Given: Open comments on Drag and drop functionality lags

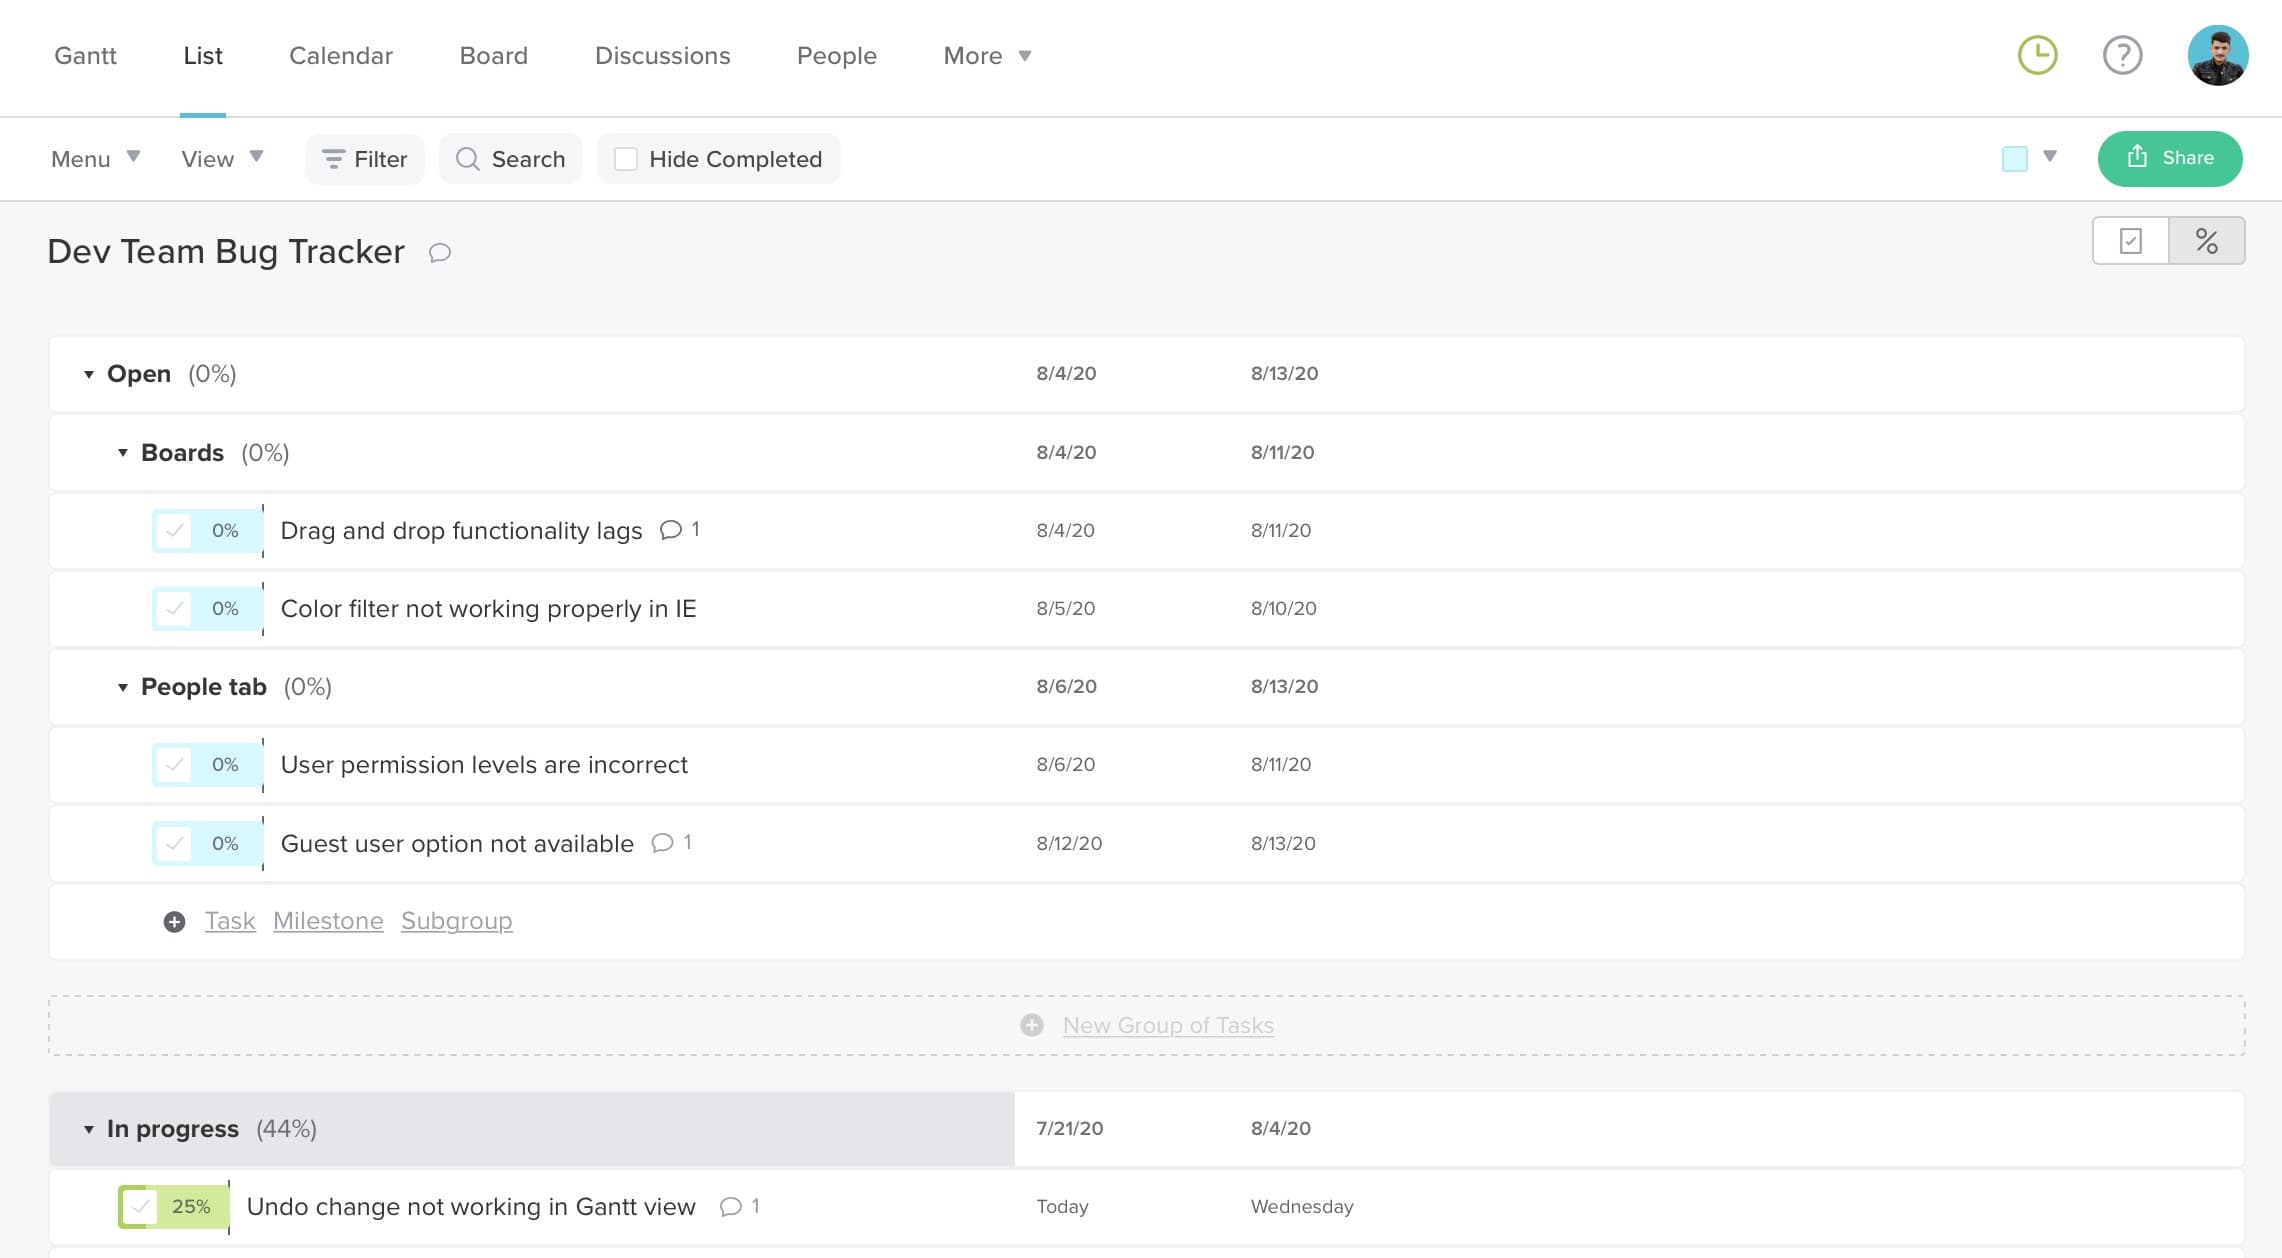Looking at the screenshot, I should point(670,530).
